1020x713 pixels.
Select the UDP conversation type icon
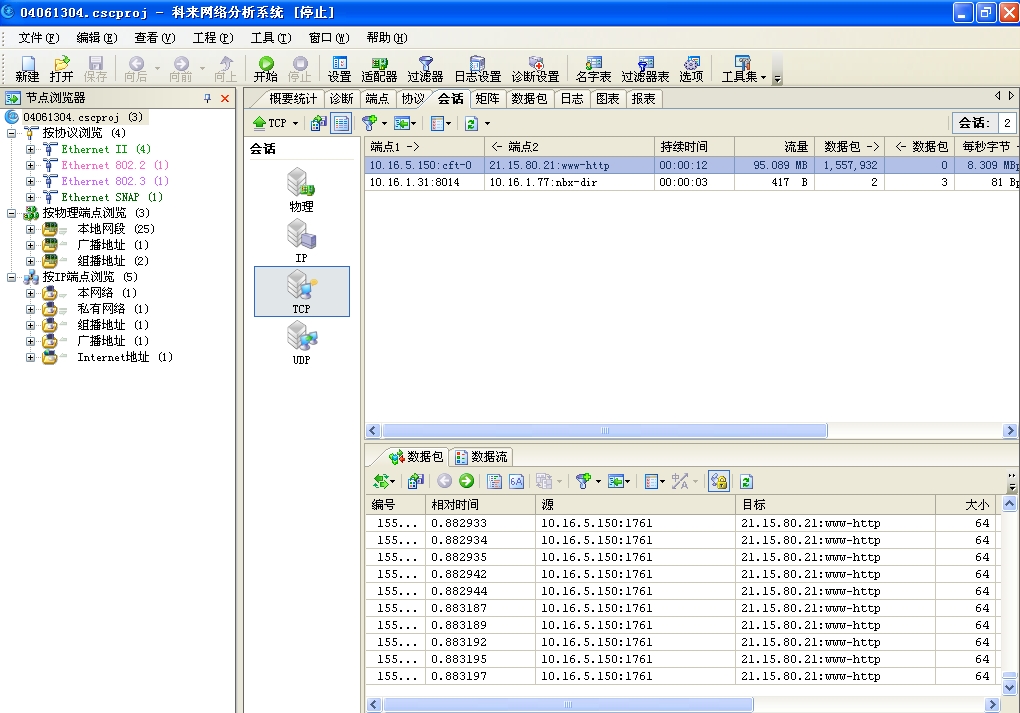(x=301, y=342)
